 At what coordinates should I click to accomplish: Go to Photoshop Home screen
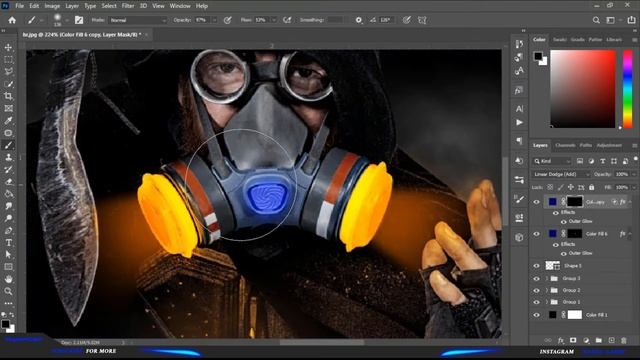[x=12, y=20]
